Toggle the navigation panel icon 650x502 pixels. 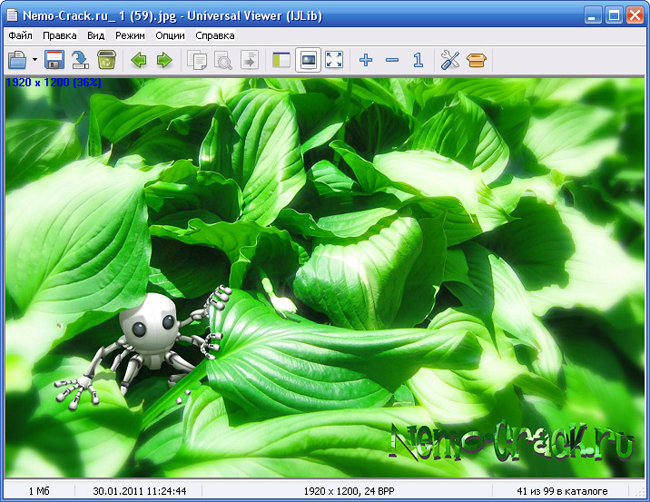pyautogui.click(x=281, y=60)
